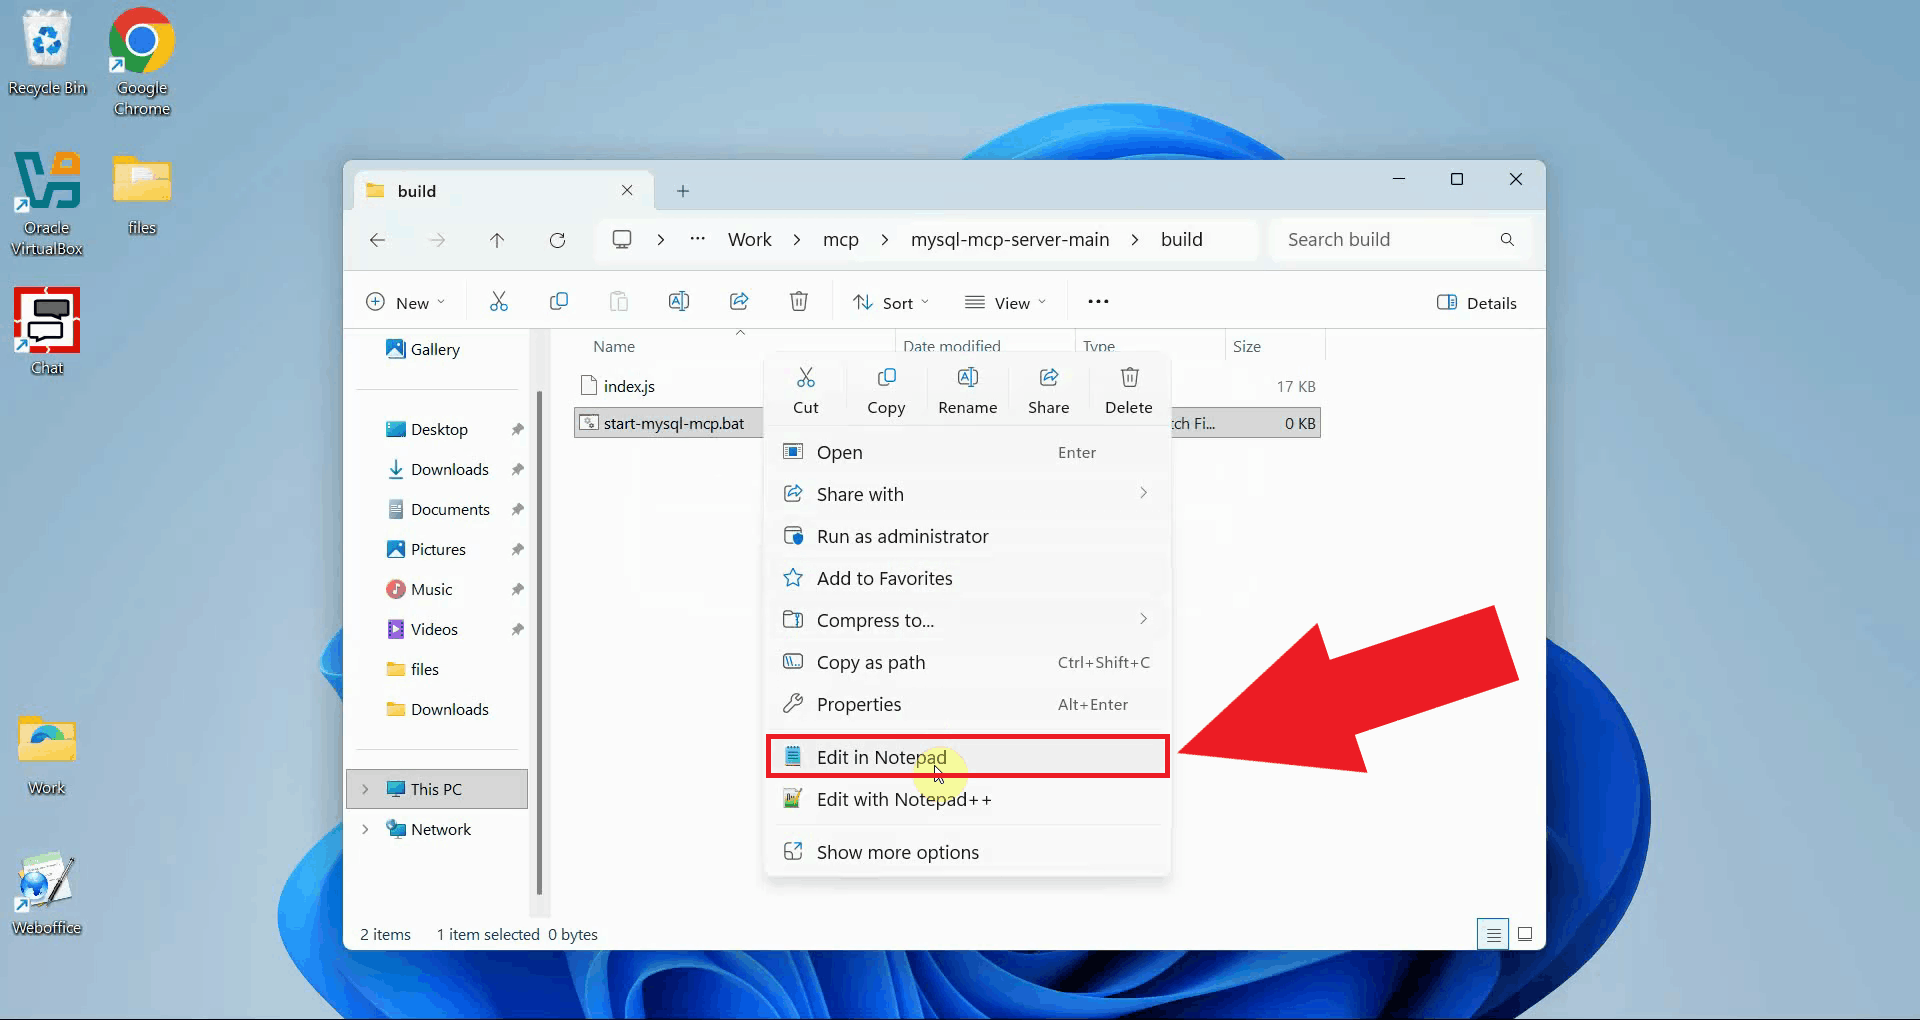Choose Run as administrator

click(967, 536)
